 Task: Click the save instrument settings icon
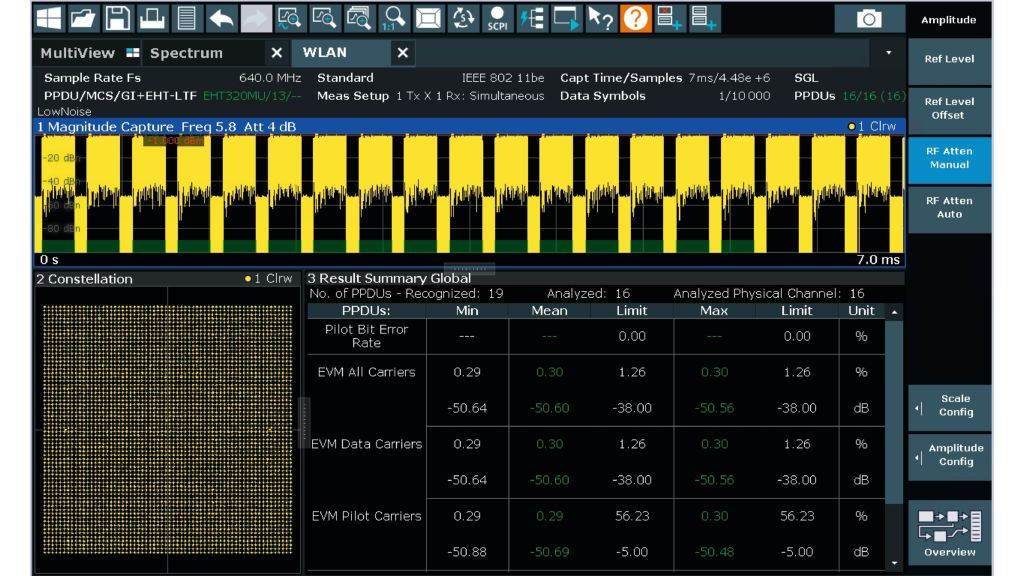(x=117, y=17)
